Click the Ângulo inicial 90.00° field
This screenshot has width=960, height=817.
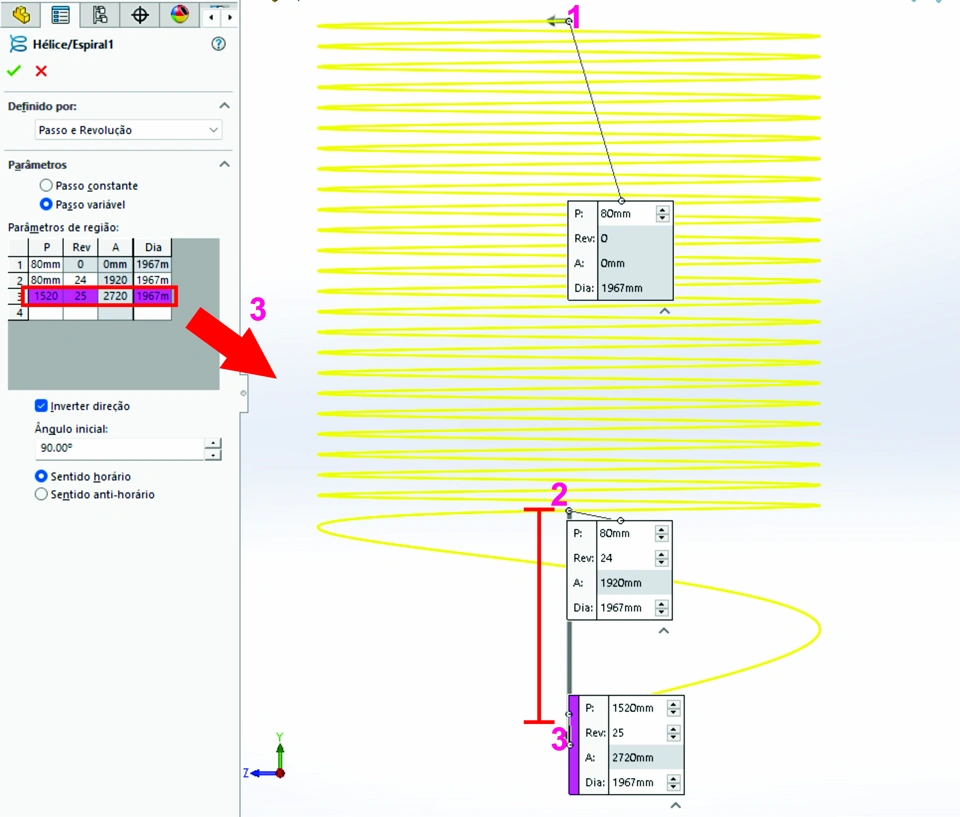click(119, 448)
